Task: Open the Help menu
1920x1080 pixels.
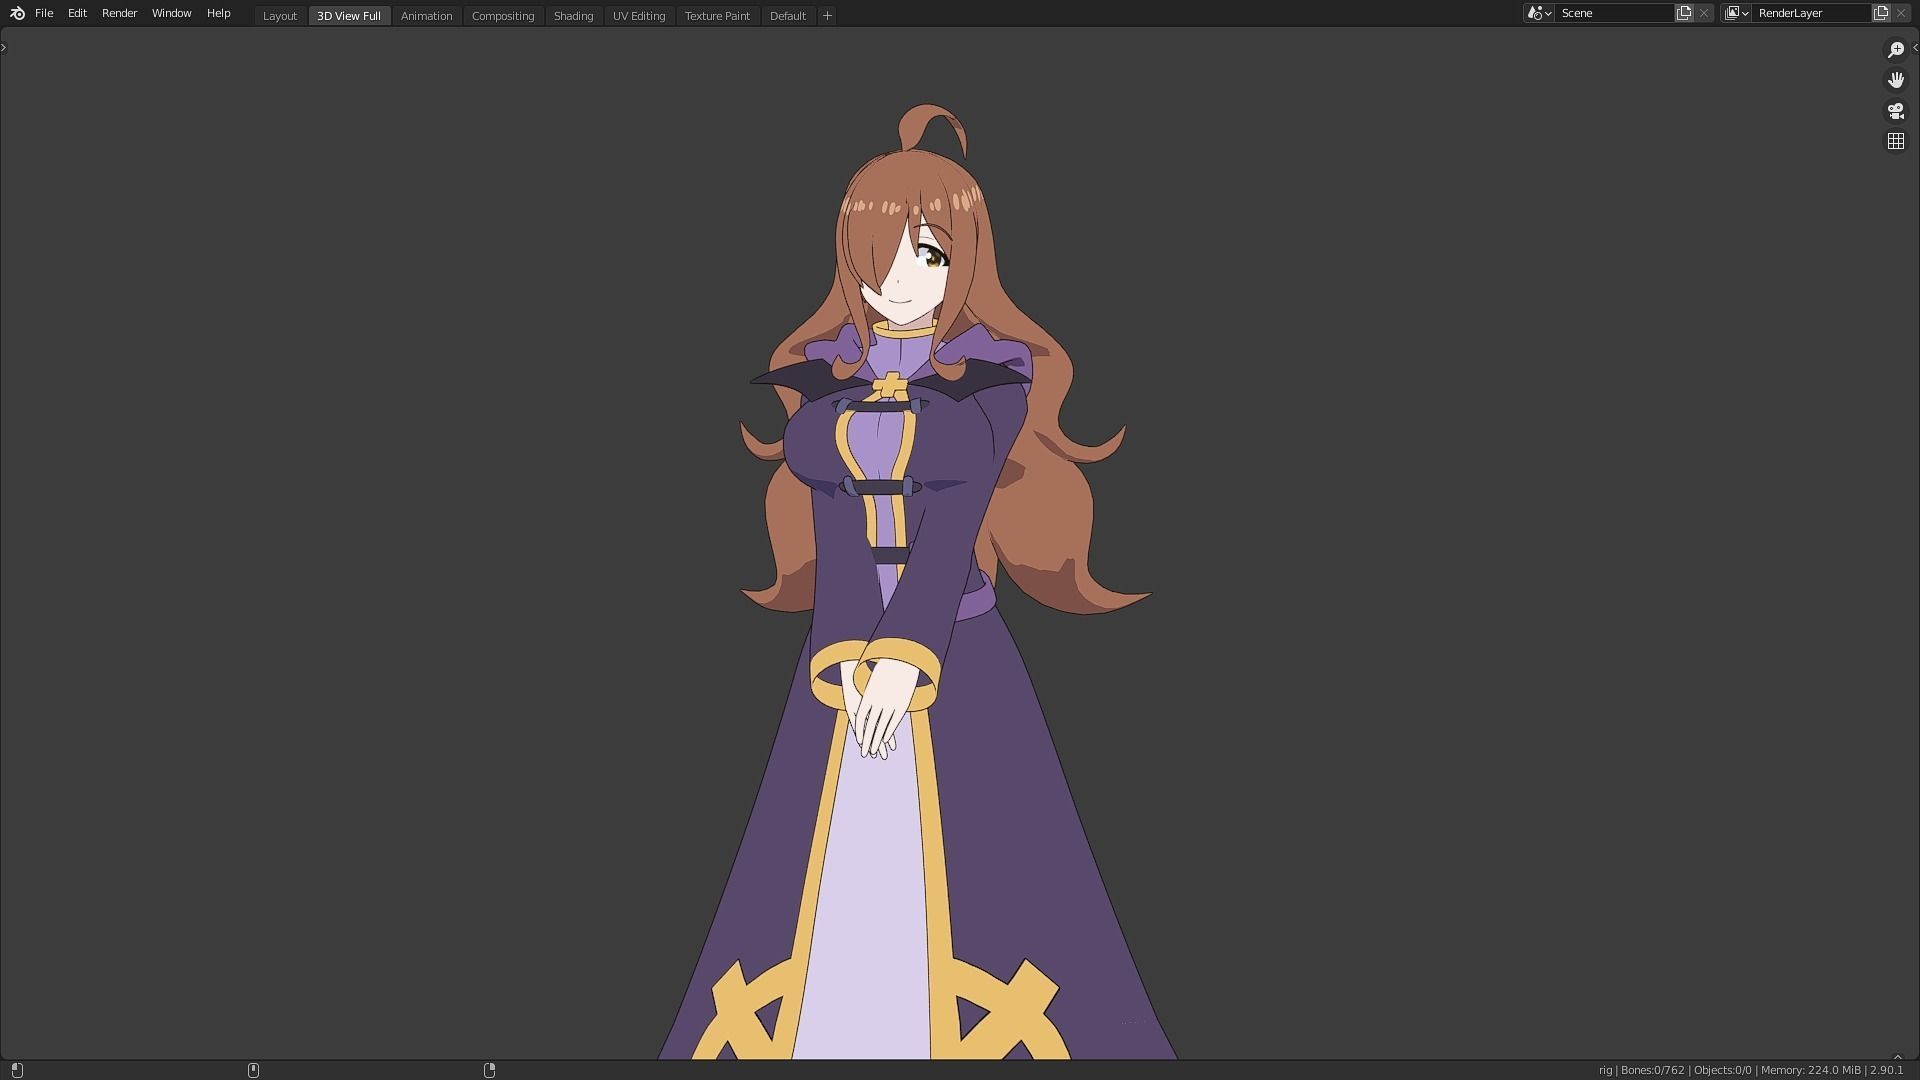Action: (x=218, y=13)
